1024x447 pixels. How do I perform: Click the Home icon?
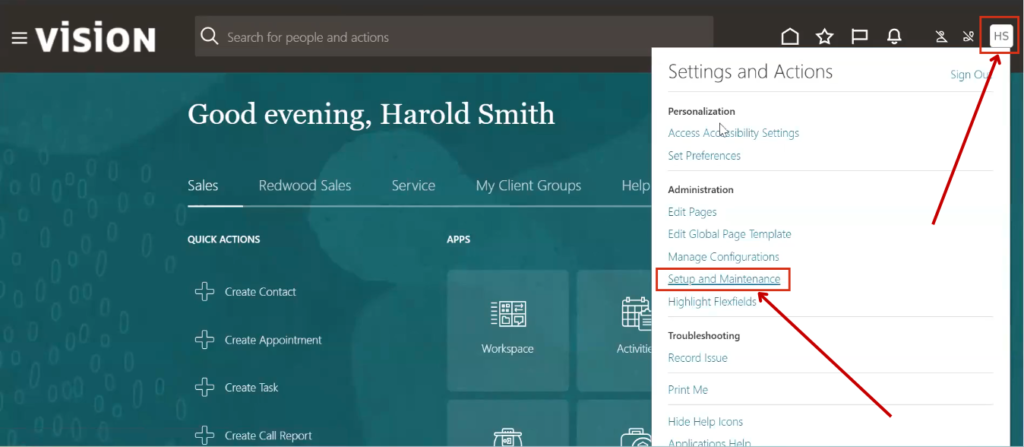[790, 37]
